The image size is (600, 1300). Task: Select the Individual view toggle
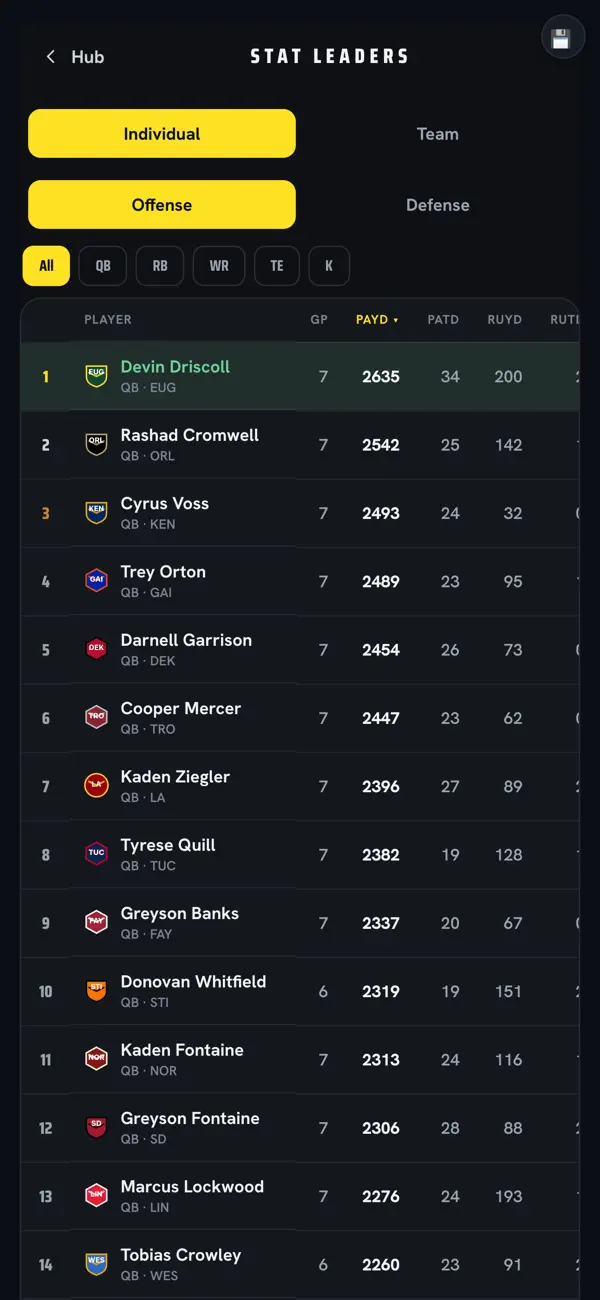pos(162,134)
